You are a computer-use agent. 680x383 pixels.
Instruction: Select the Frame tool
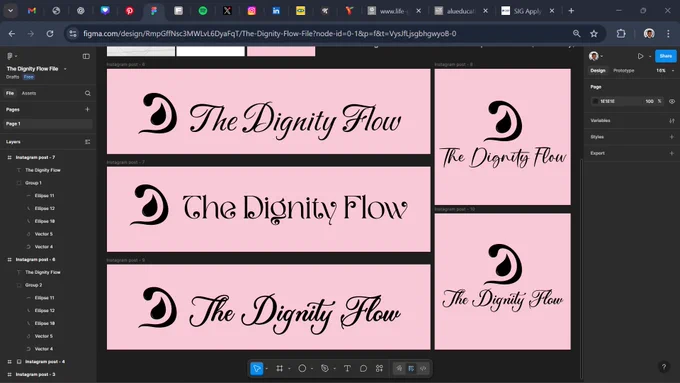click(x=280, y=369)
